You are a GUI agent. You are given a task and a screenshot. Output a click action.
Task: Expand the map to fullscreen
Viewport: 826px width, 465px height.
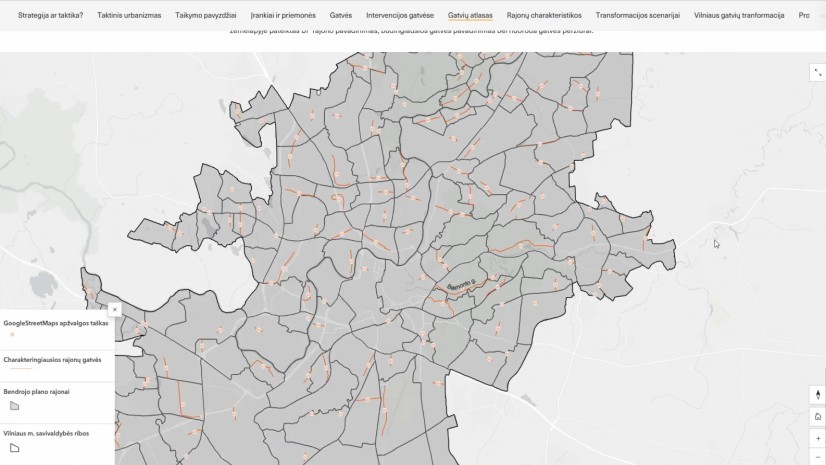pos(817,73)
